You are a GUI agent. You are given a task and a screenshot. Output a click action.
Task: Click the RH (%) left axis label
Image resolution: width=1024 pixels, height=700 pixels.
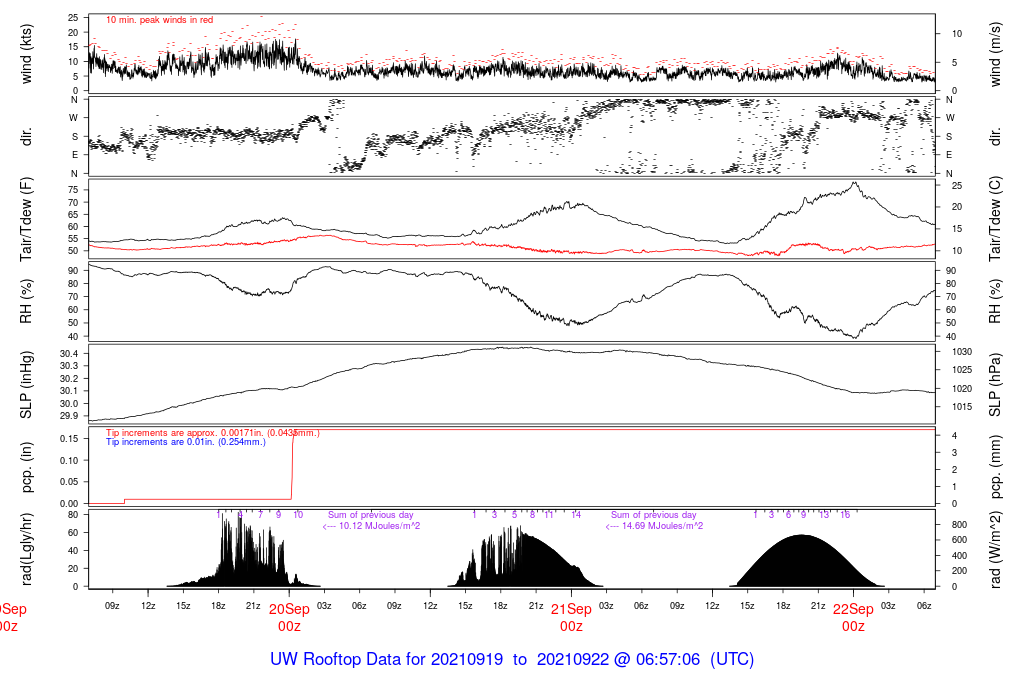click(26, 301)
